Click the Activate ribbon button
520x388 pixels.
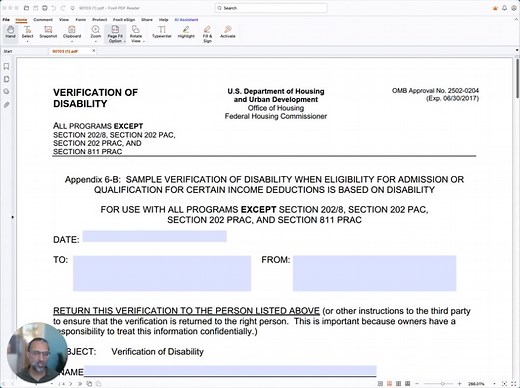point(228,32)
